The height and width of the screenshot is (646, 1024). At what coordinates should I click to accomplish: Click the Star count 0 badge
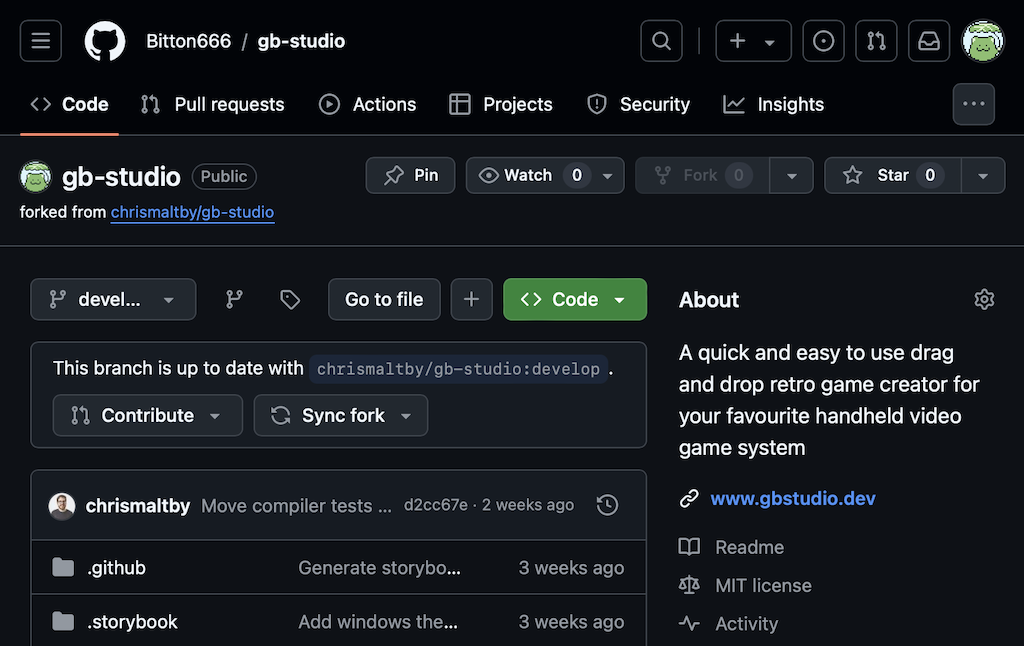(x=930, y=175)
